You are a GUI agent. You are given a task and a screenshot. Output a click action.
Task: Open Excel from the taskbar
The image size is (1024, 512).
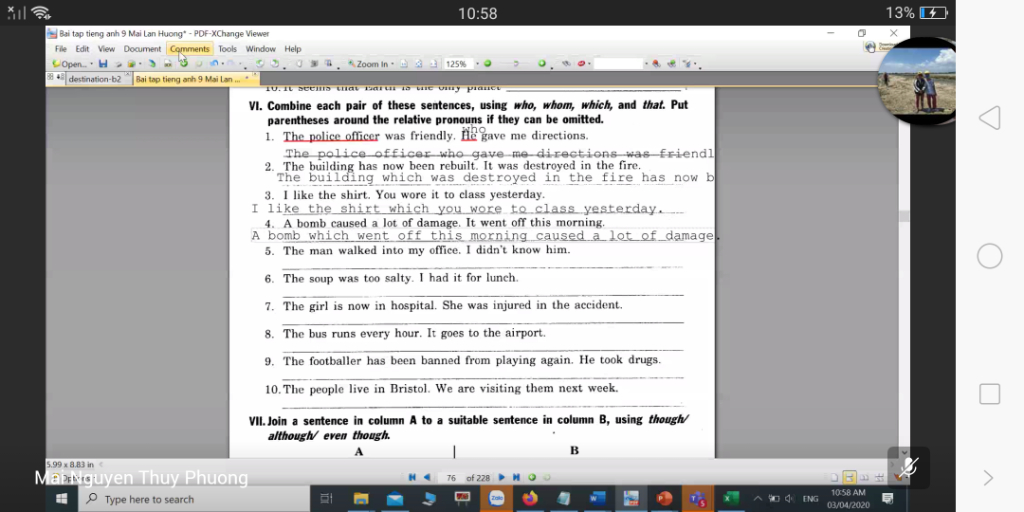[x=731, y=499]
